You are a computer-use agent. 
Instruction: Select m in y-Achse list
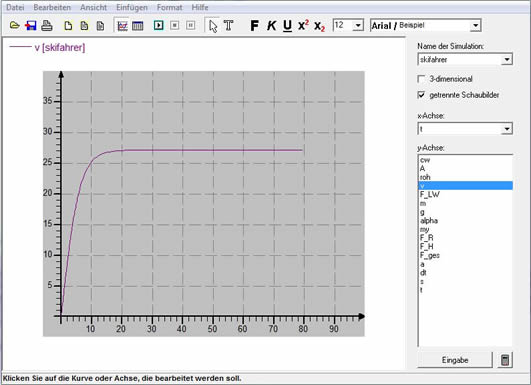[465, 203]
